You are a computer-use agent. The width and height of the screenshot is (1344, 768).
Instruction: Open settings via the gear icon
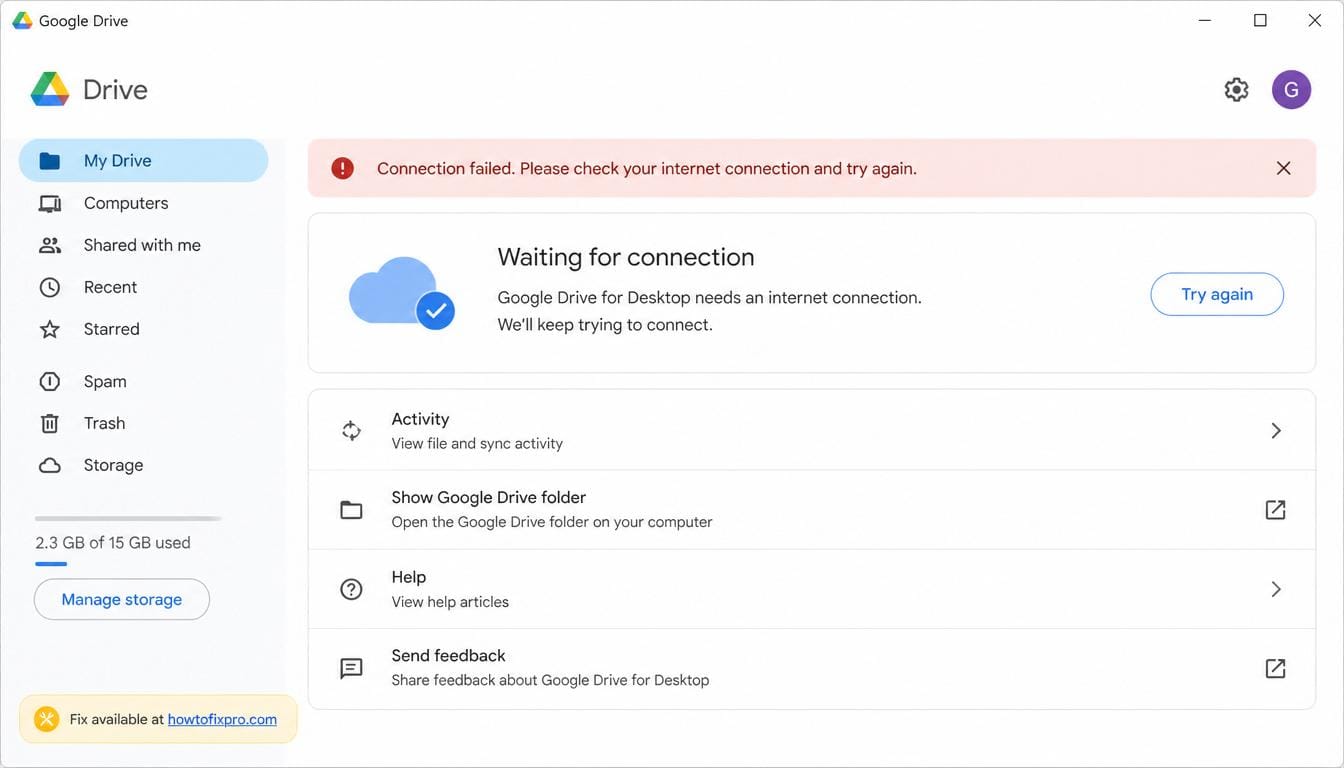[x=1236, y=90]
